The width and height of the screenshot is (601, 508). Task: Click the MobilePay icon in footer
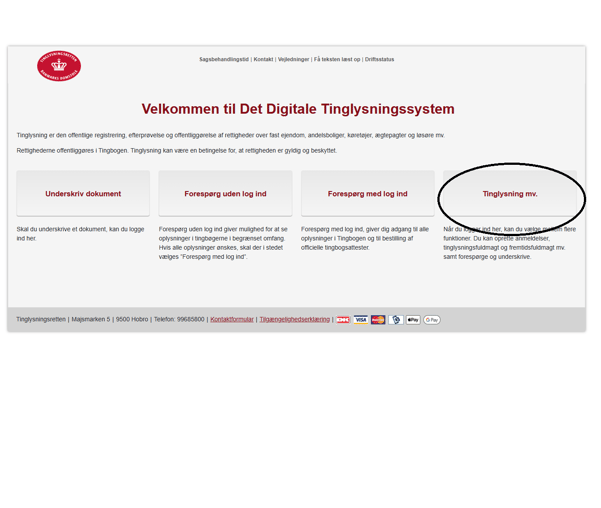coord(396,320)
